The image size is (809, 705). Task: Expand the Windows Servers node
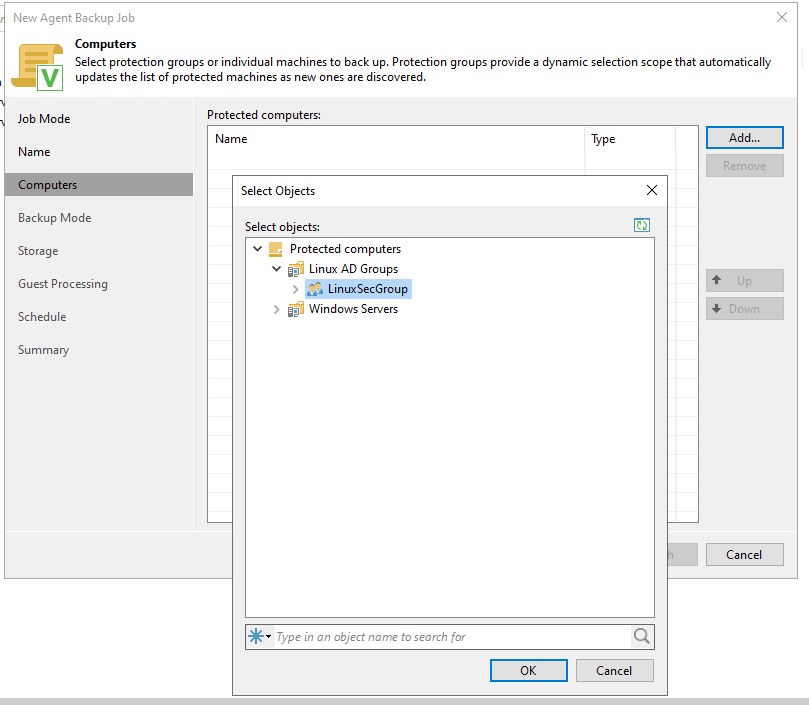(x=277, y=309)
